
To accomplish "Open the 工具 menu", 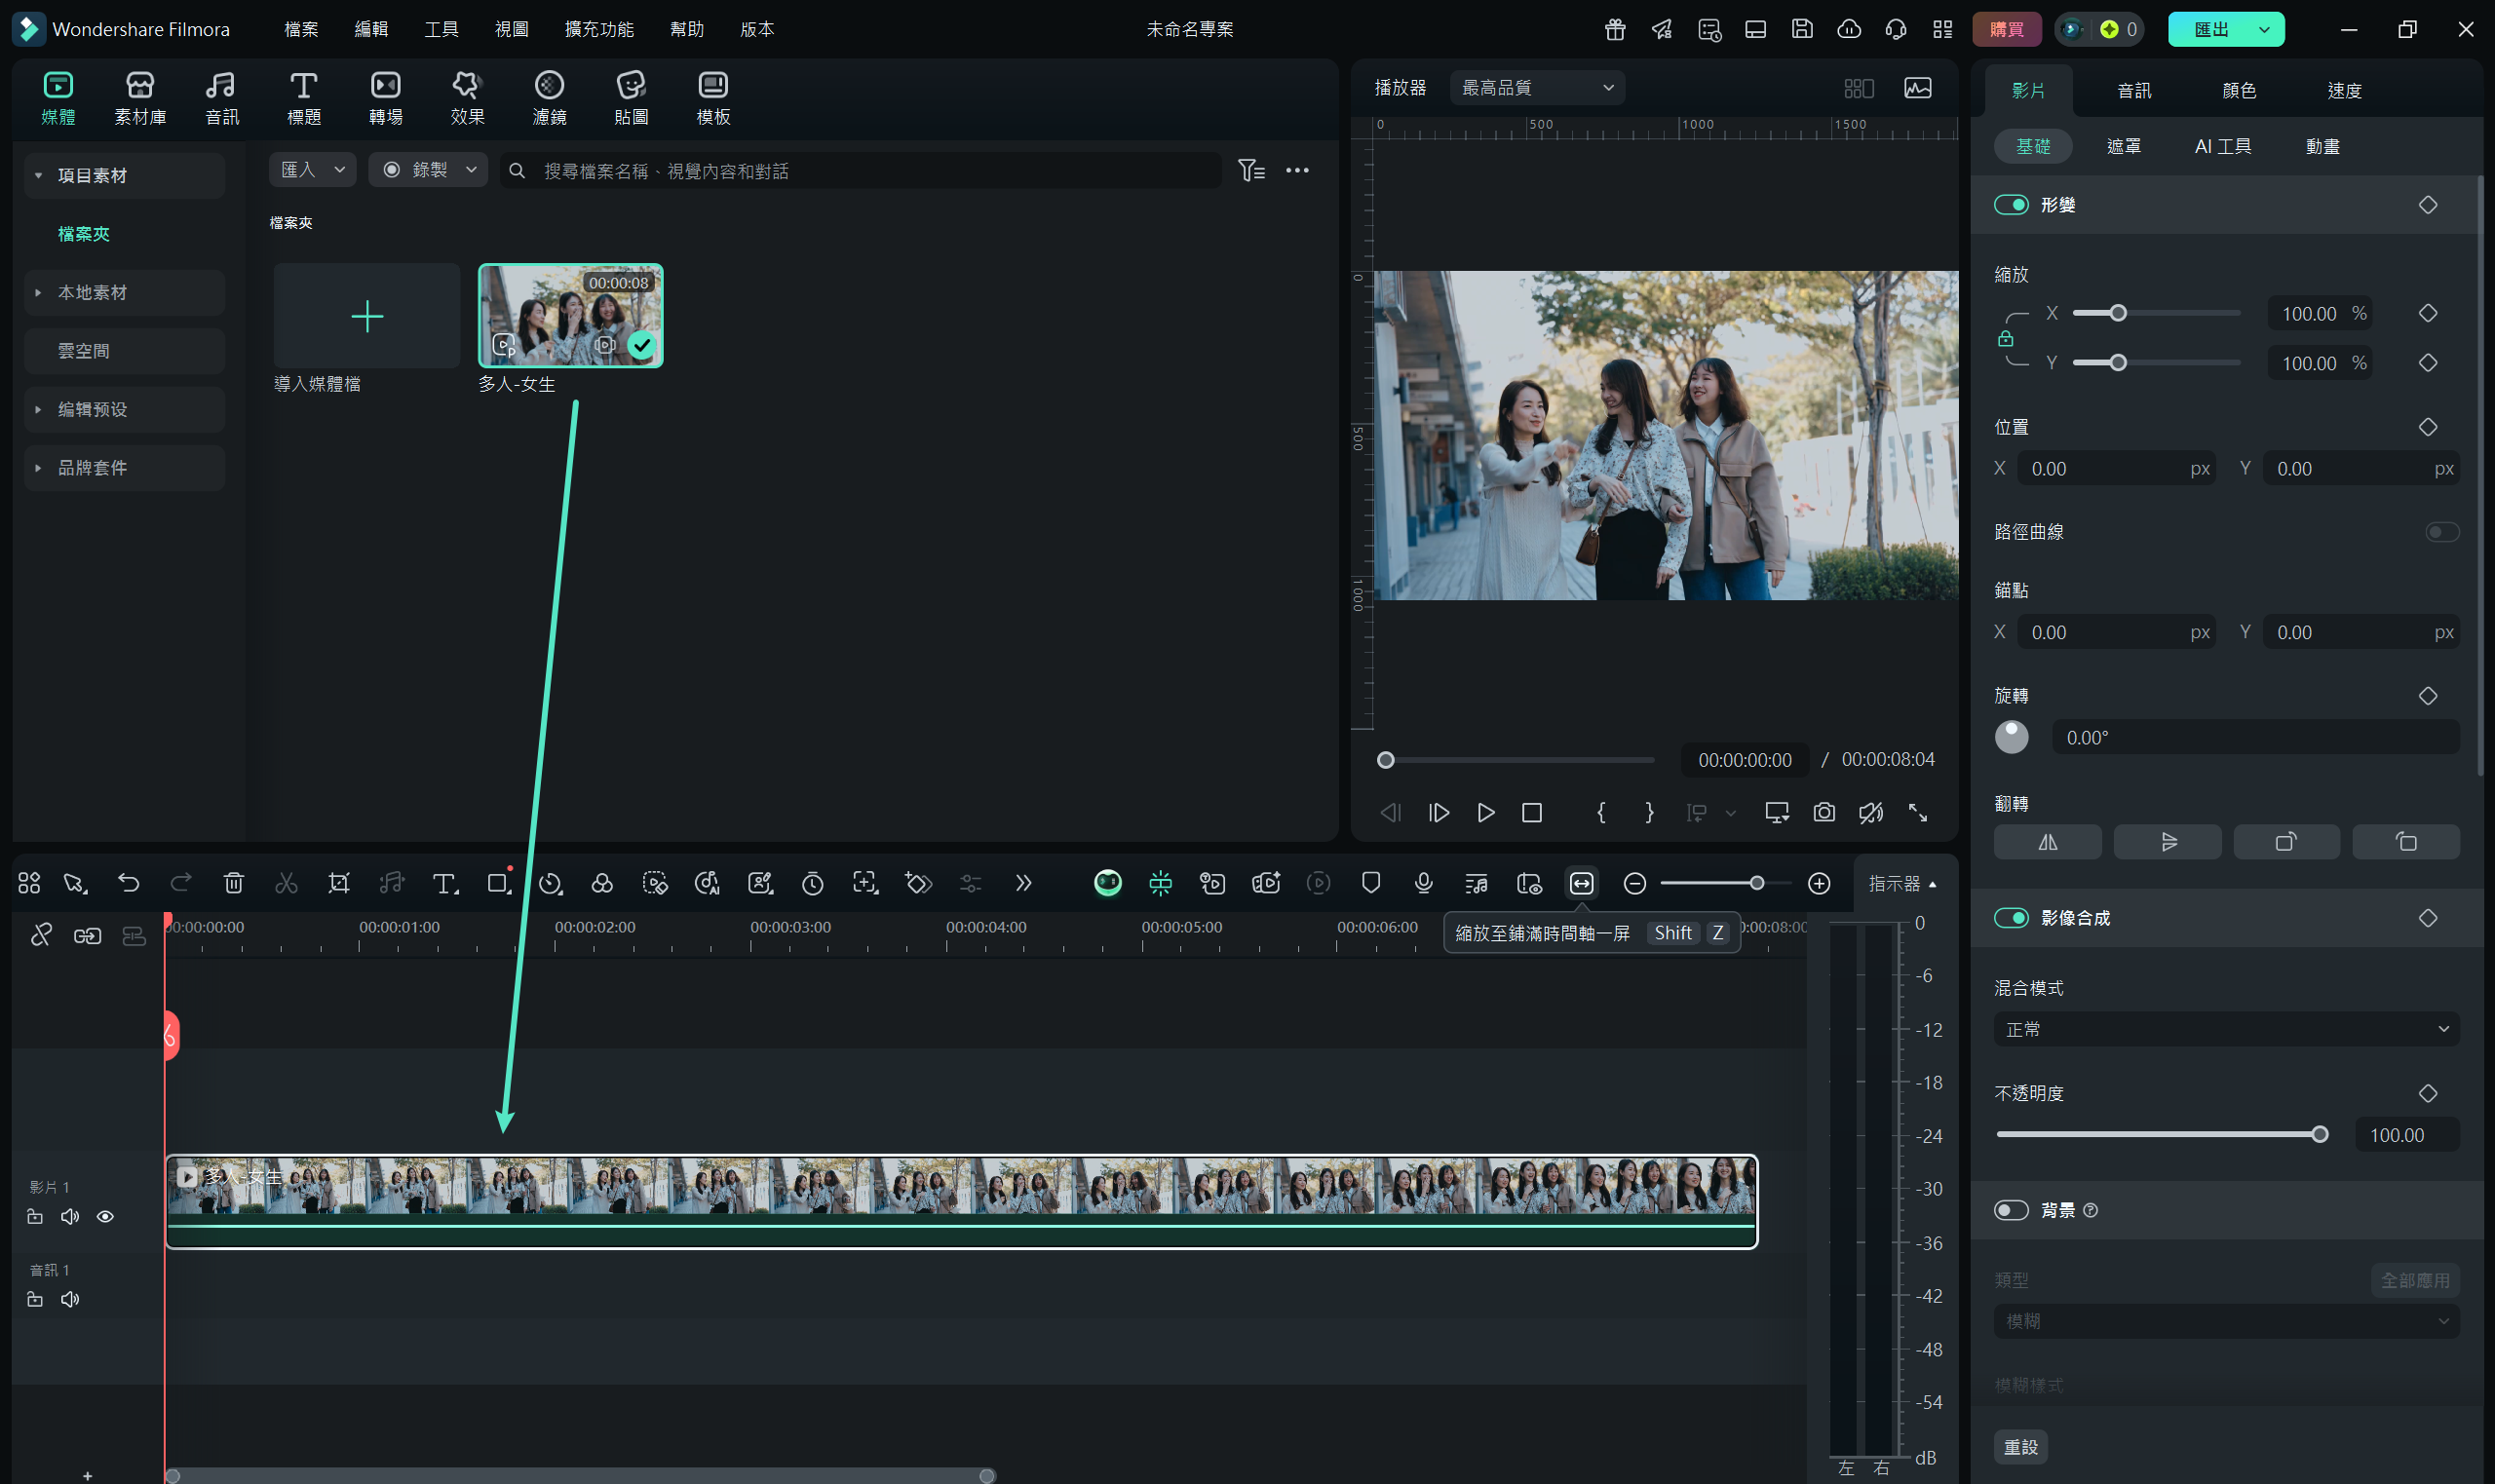I will coord(441,29).
